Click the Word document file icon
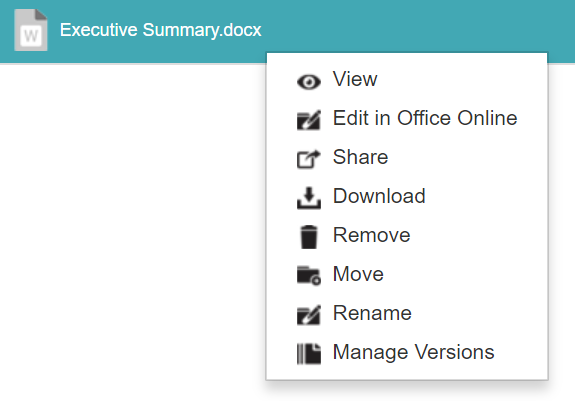The image size is (575, 401). click(x=31, y=30)
